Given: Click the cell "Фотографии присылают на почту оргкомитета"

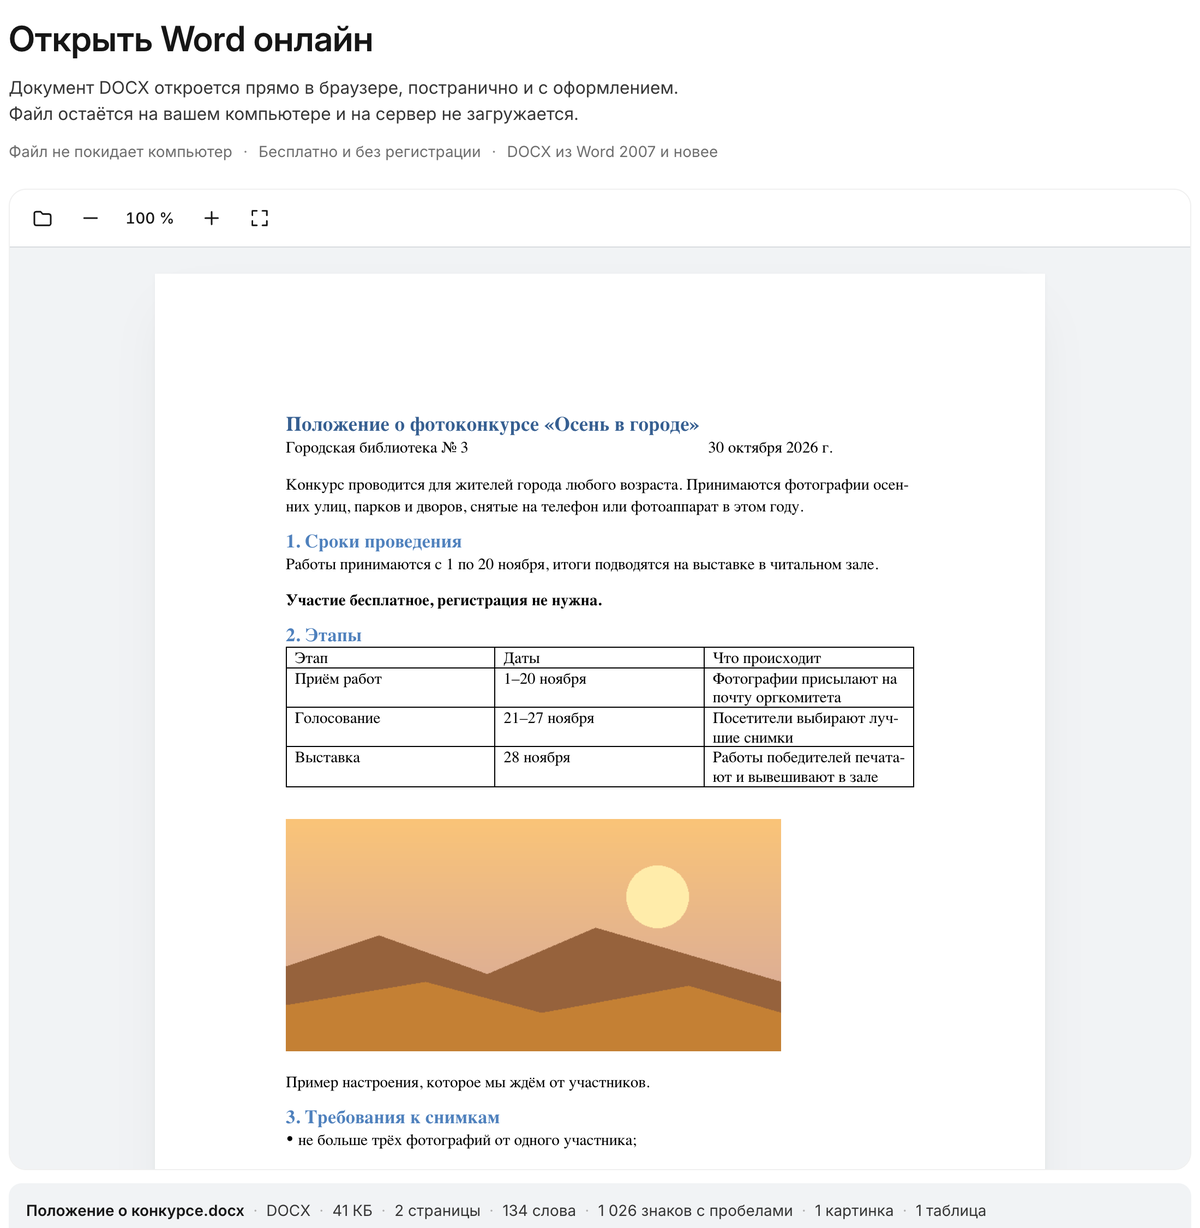Looking at the screenshot, I should (x=808, y=688).
